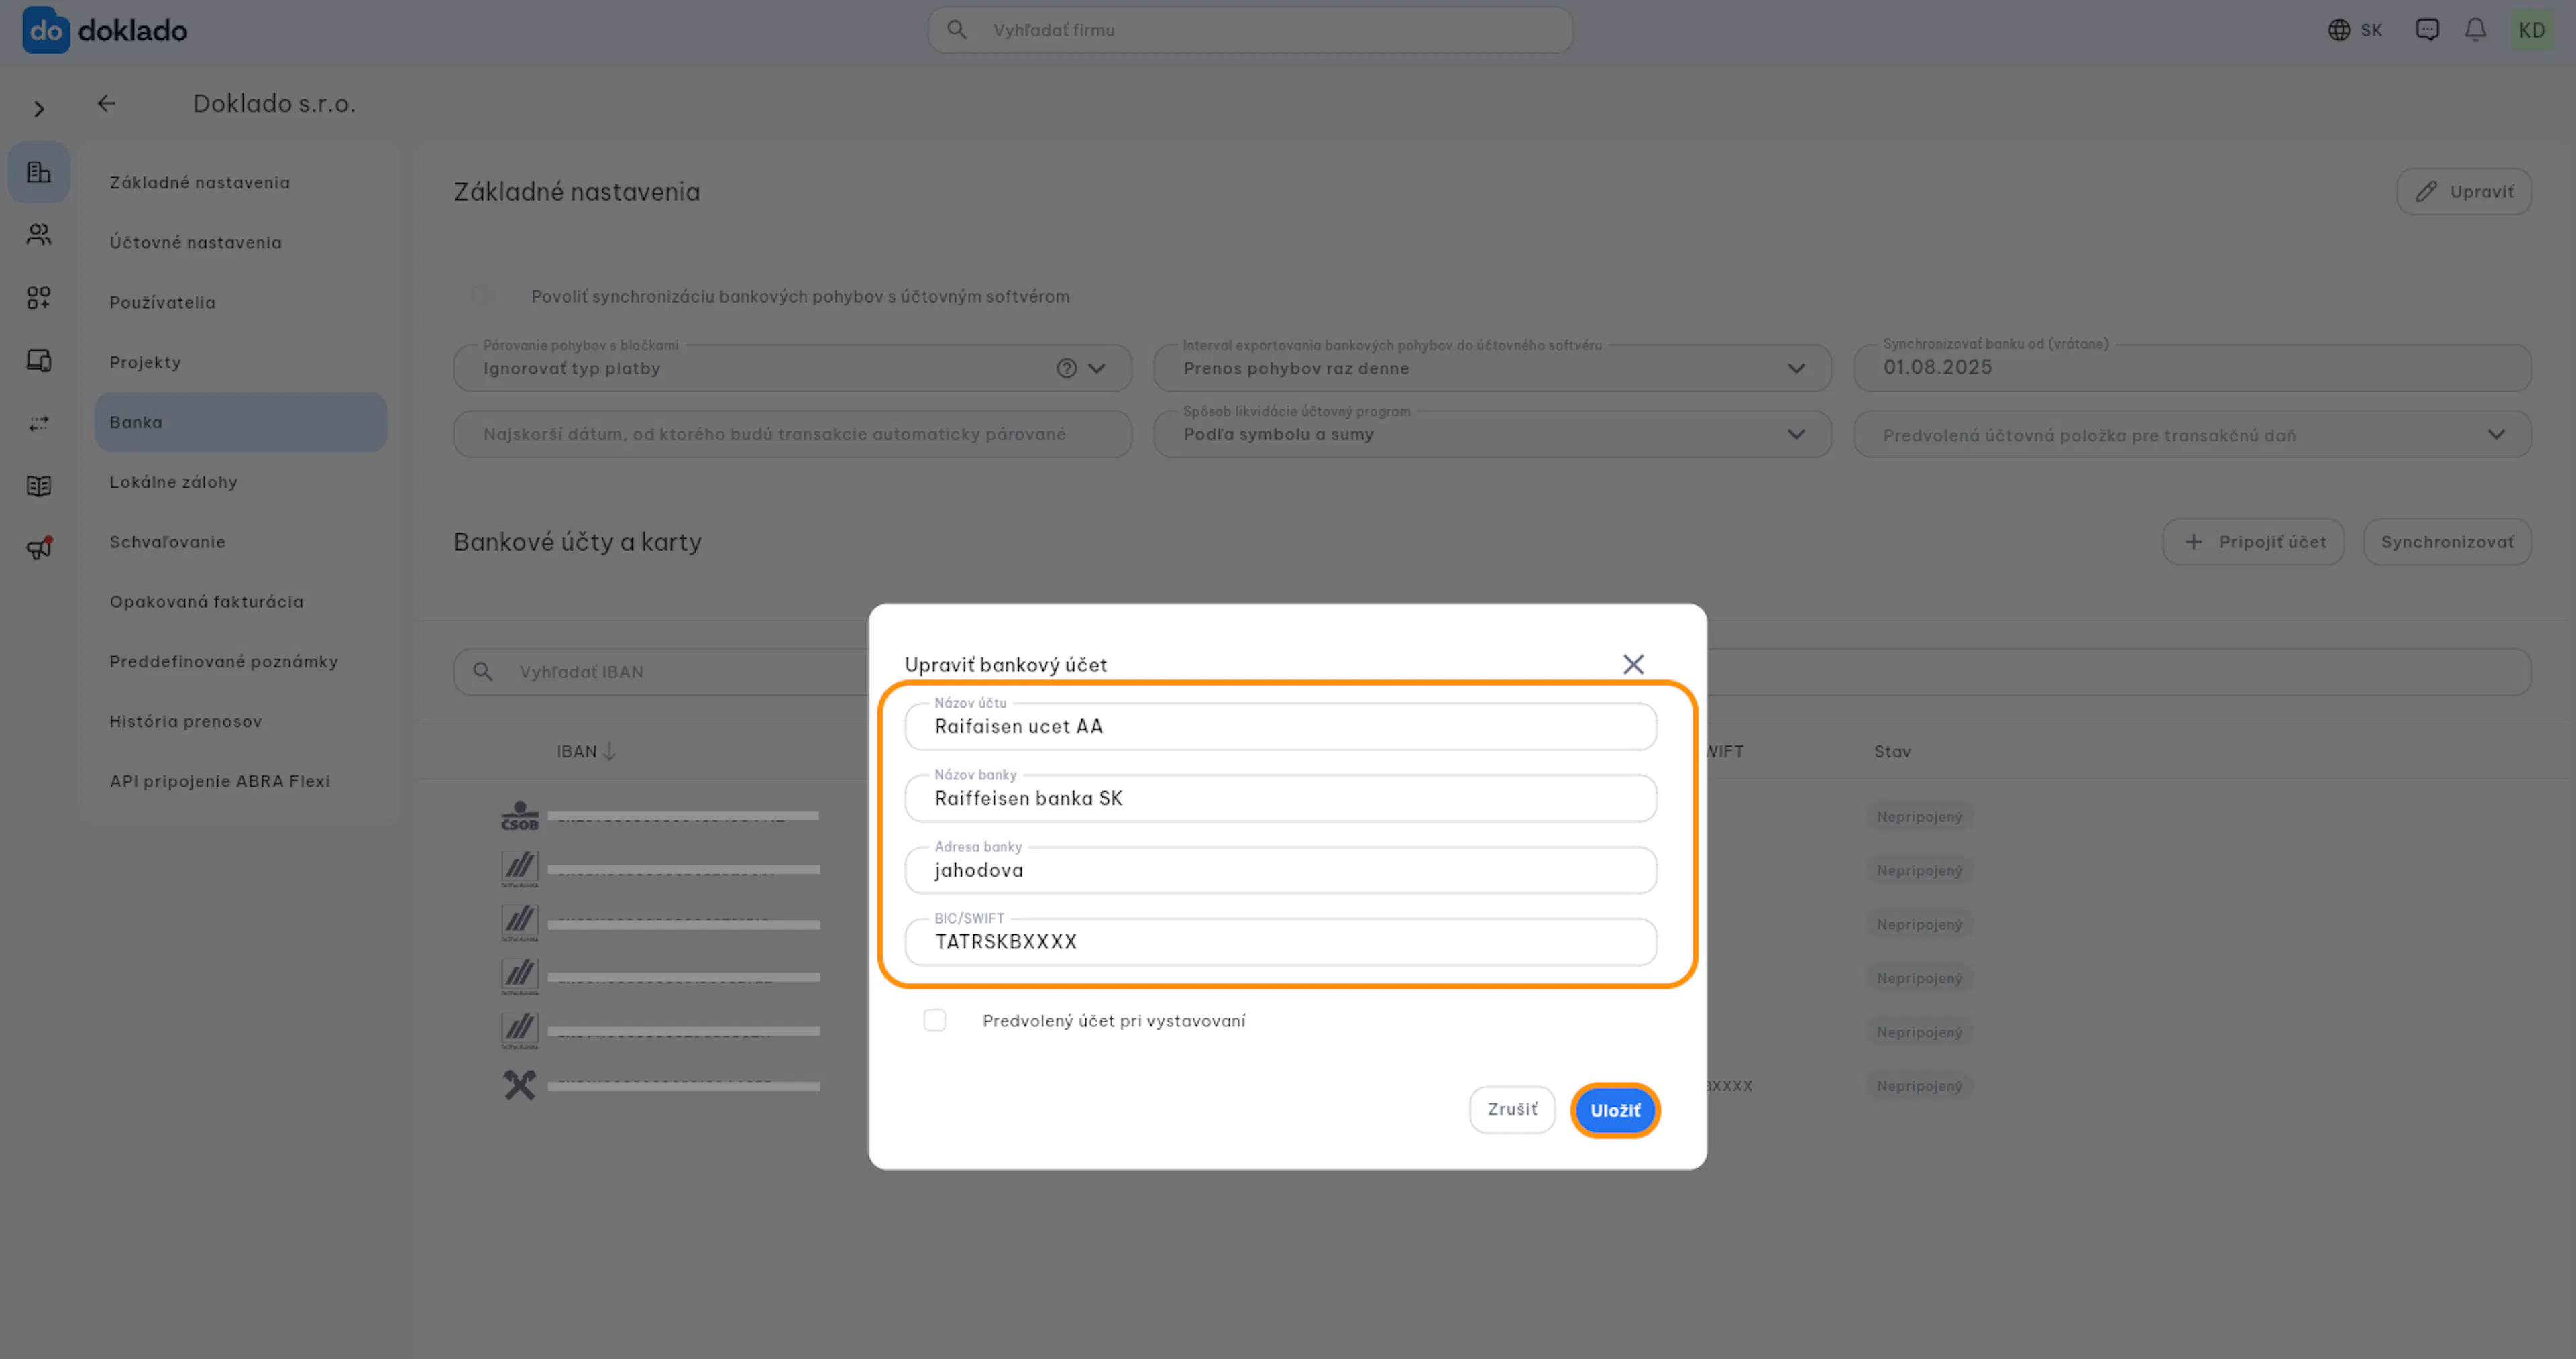
Task: Sort by IBAN column arrow
Action: tap(609, 751)
